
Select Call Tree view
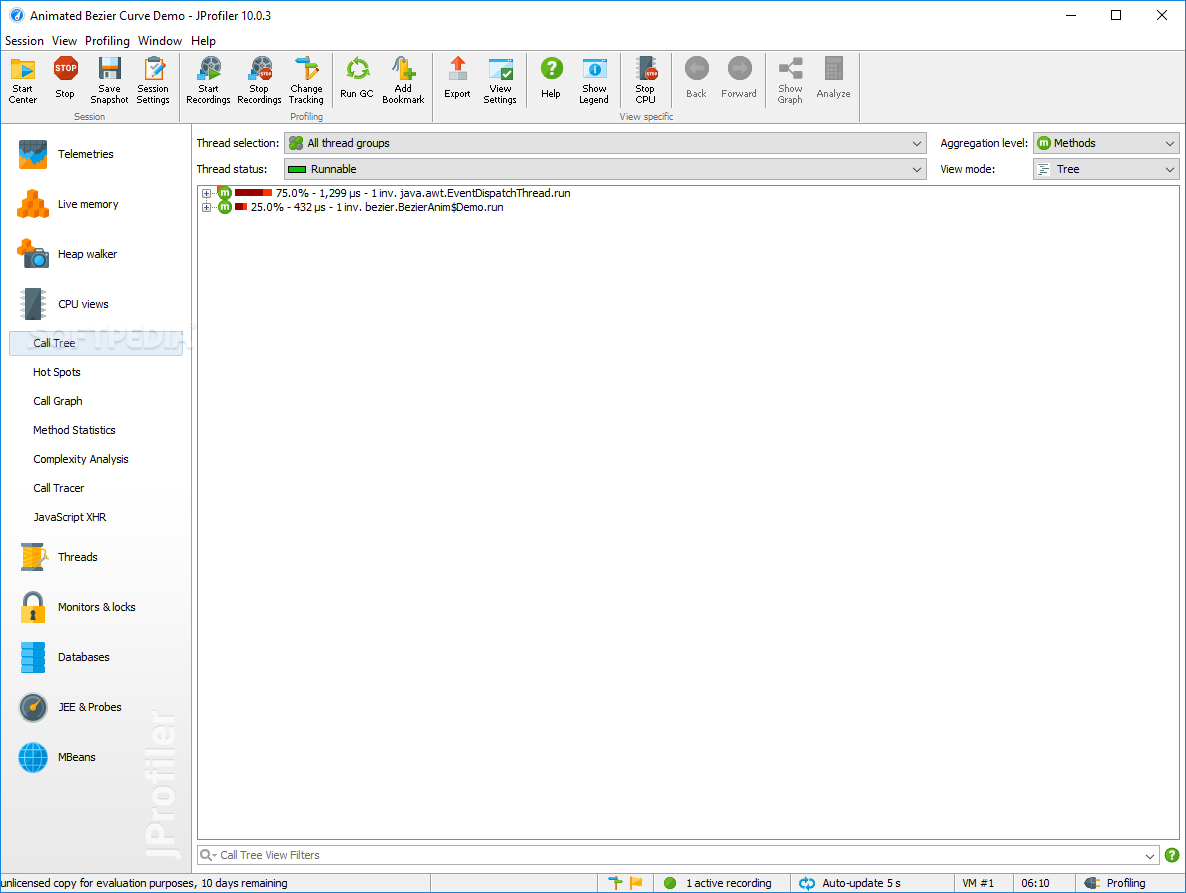96,343
